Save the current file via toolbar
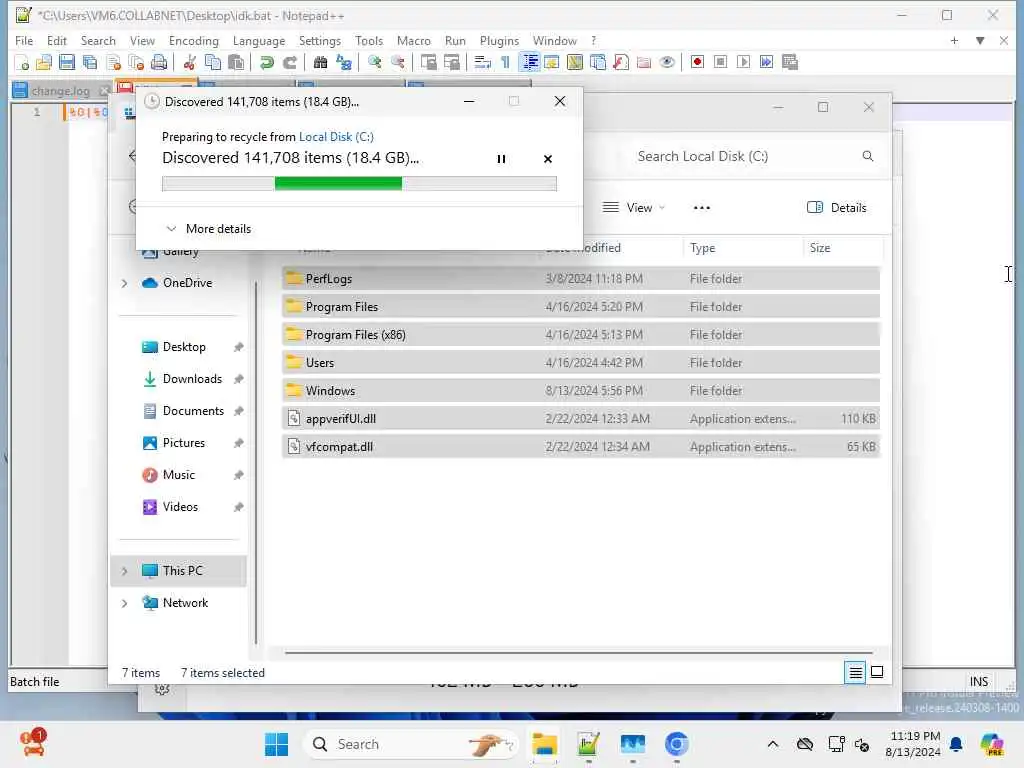The image size is (1024, 768). [x=67, y=62]
